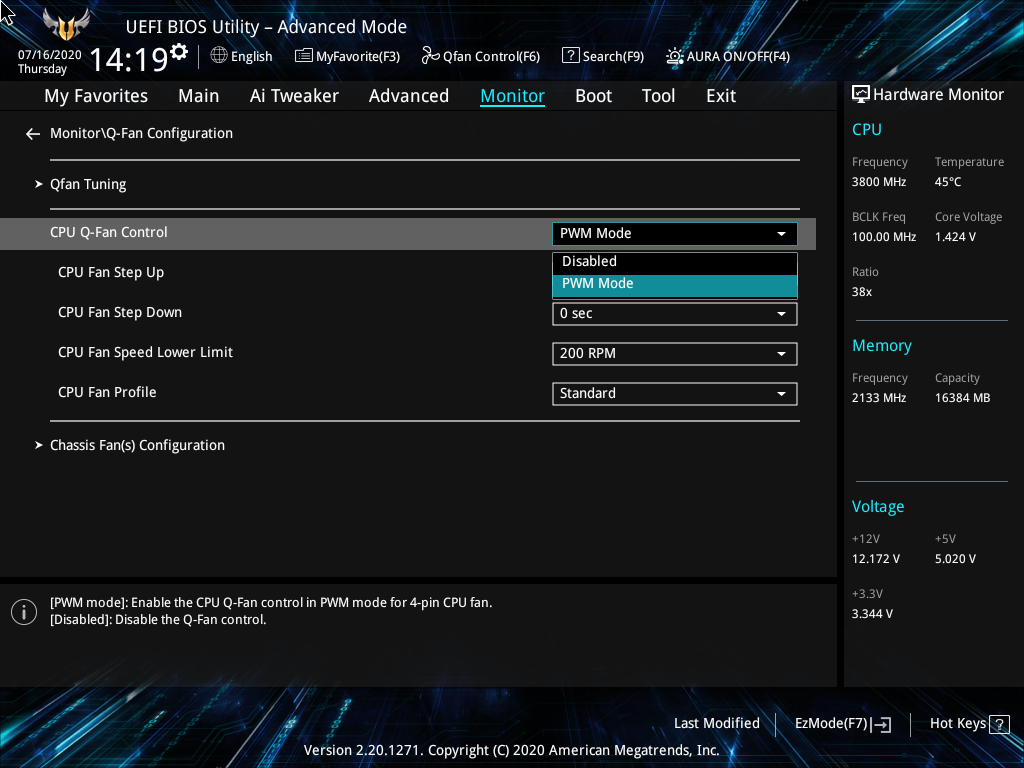Open the CPU Q-Fan Control dropdown

coord(675,234)
